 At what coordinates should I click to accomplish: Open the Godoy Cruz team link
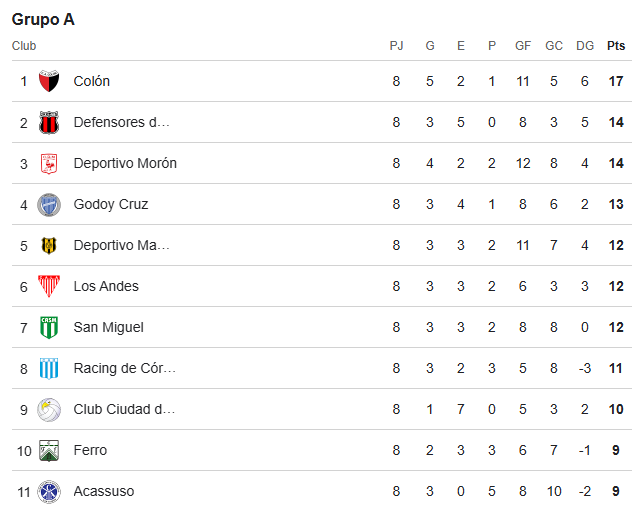[111, 204]
